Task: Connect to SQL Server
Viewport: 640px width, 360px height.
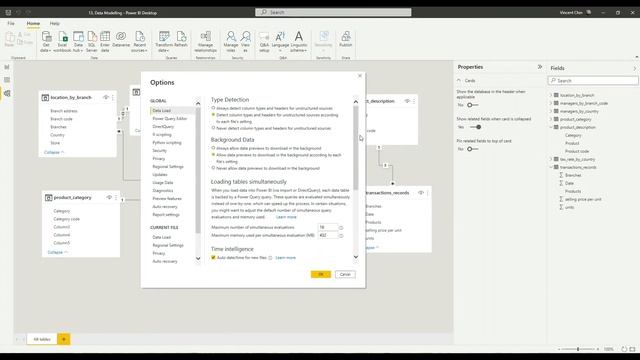Action: 91,42
